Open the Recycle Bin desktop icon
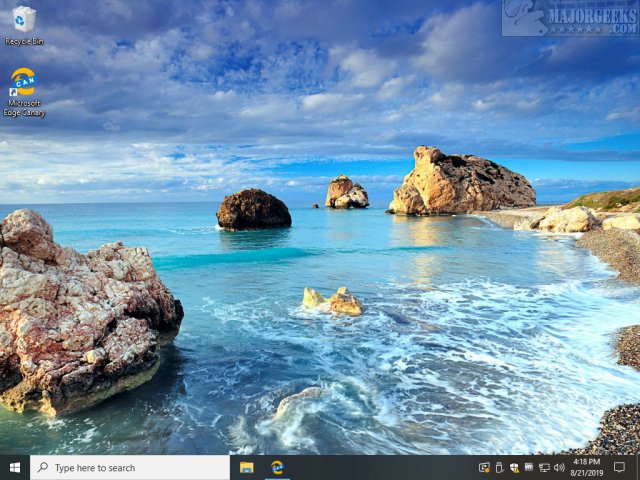Screen dimensions: 640x480 pyautogui.click(x=23, y=20)
